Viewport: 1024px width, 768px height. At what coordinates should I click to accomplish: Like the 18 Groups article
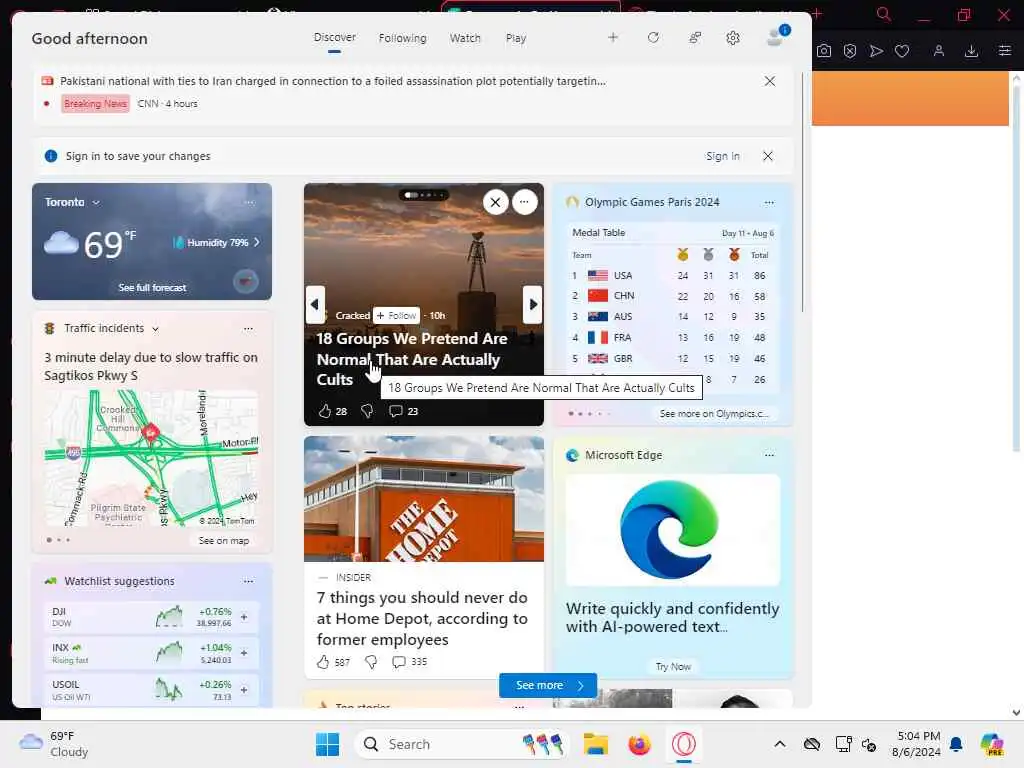click(325, 411)
